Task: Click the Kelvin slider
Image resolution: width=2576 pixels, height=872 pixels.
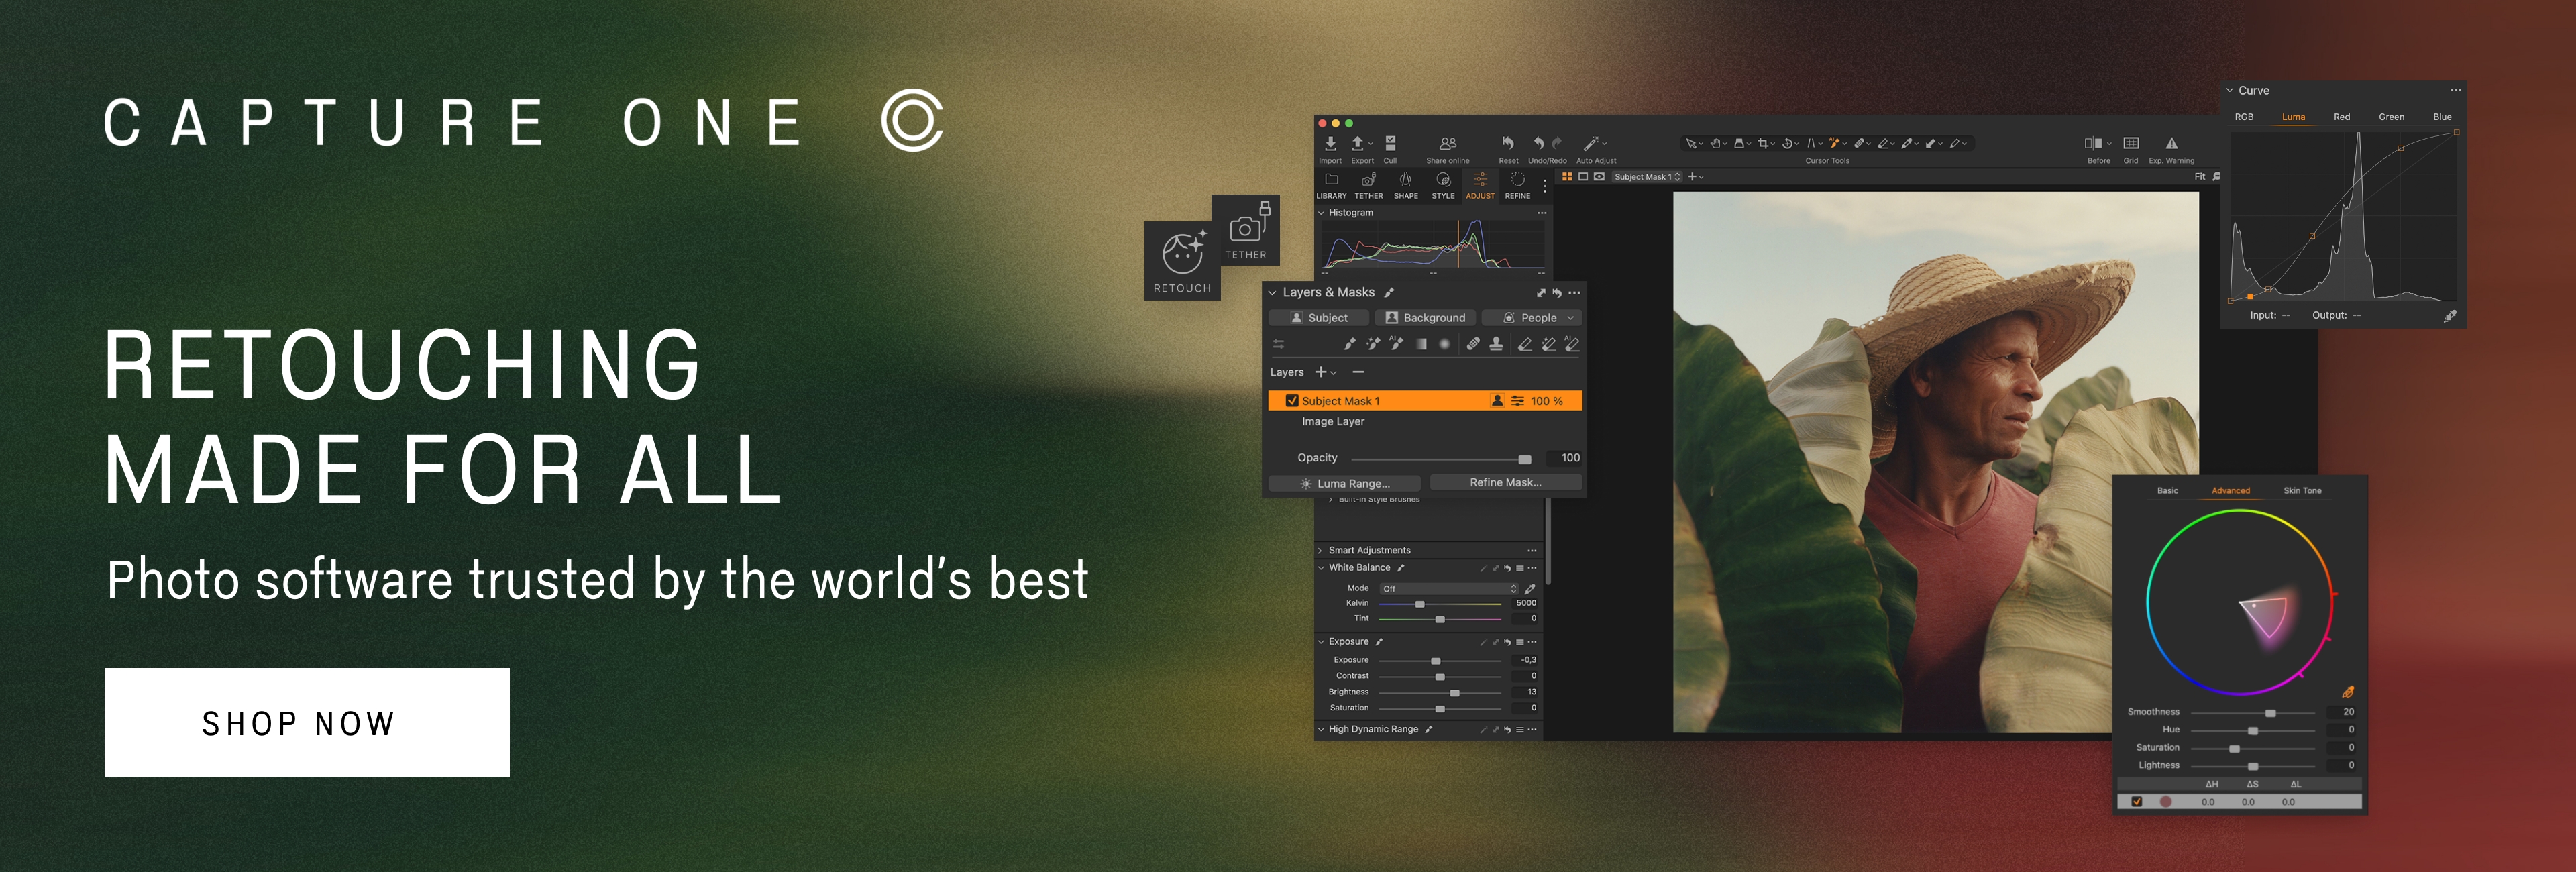Action: pyautogui.click(x=1440, y=604)
